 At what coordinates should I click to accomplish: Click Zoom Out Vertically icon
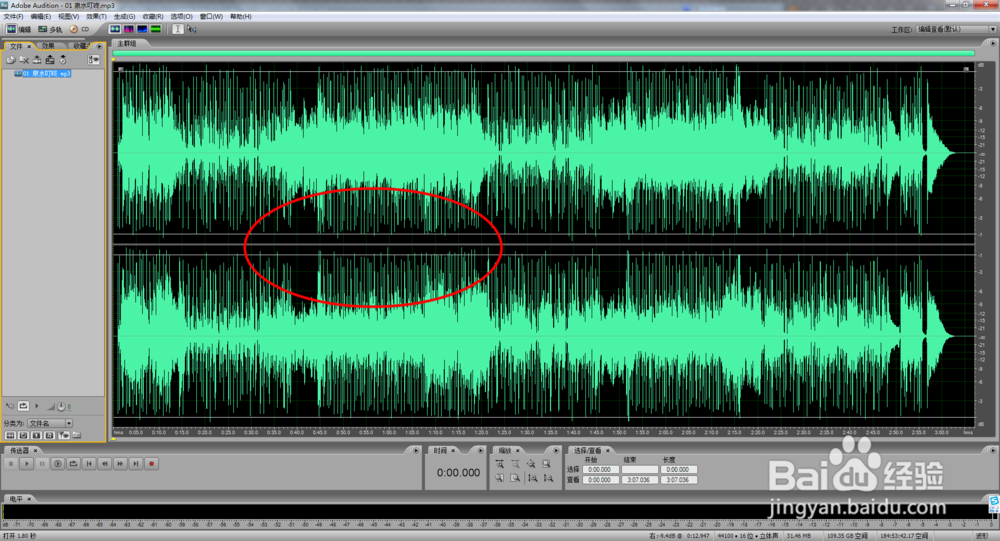point(547,477)
